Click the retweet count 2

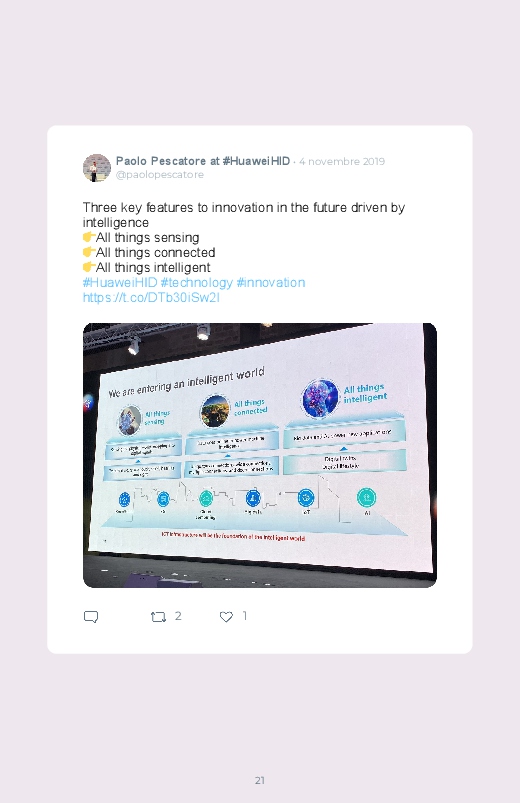[178, 616]
